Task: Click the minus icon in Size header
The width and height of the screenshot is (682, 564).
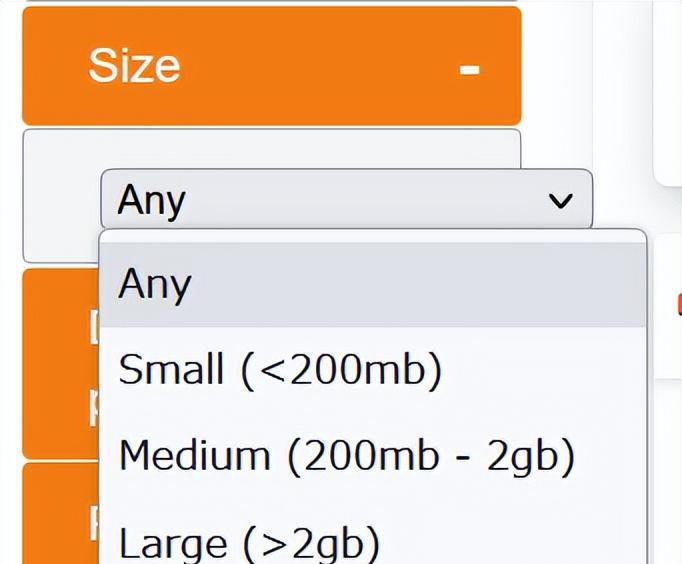Action: (470, 70)
